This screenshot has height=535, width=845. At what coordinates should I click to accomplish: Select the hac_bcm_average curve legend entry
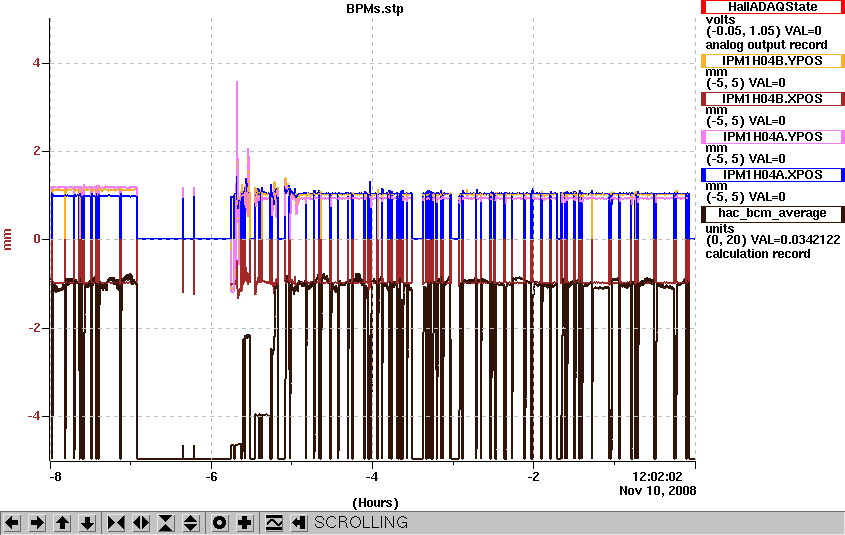pyautogui.click(x=772, y=213)
